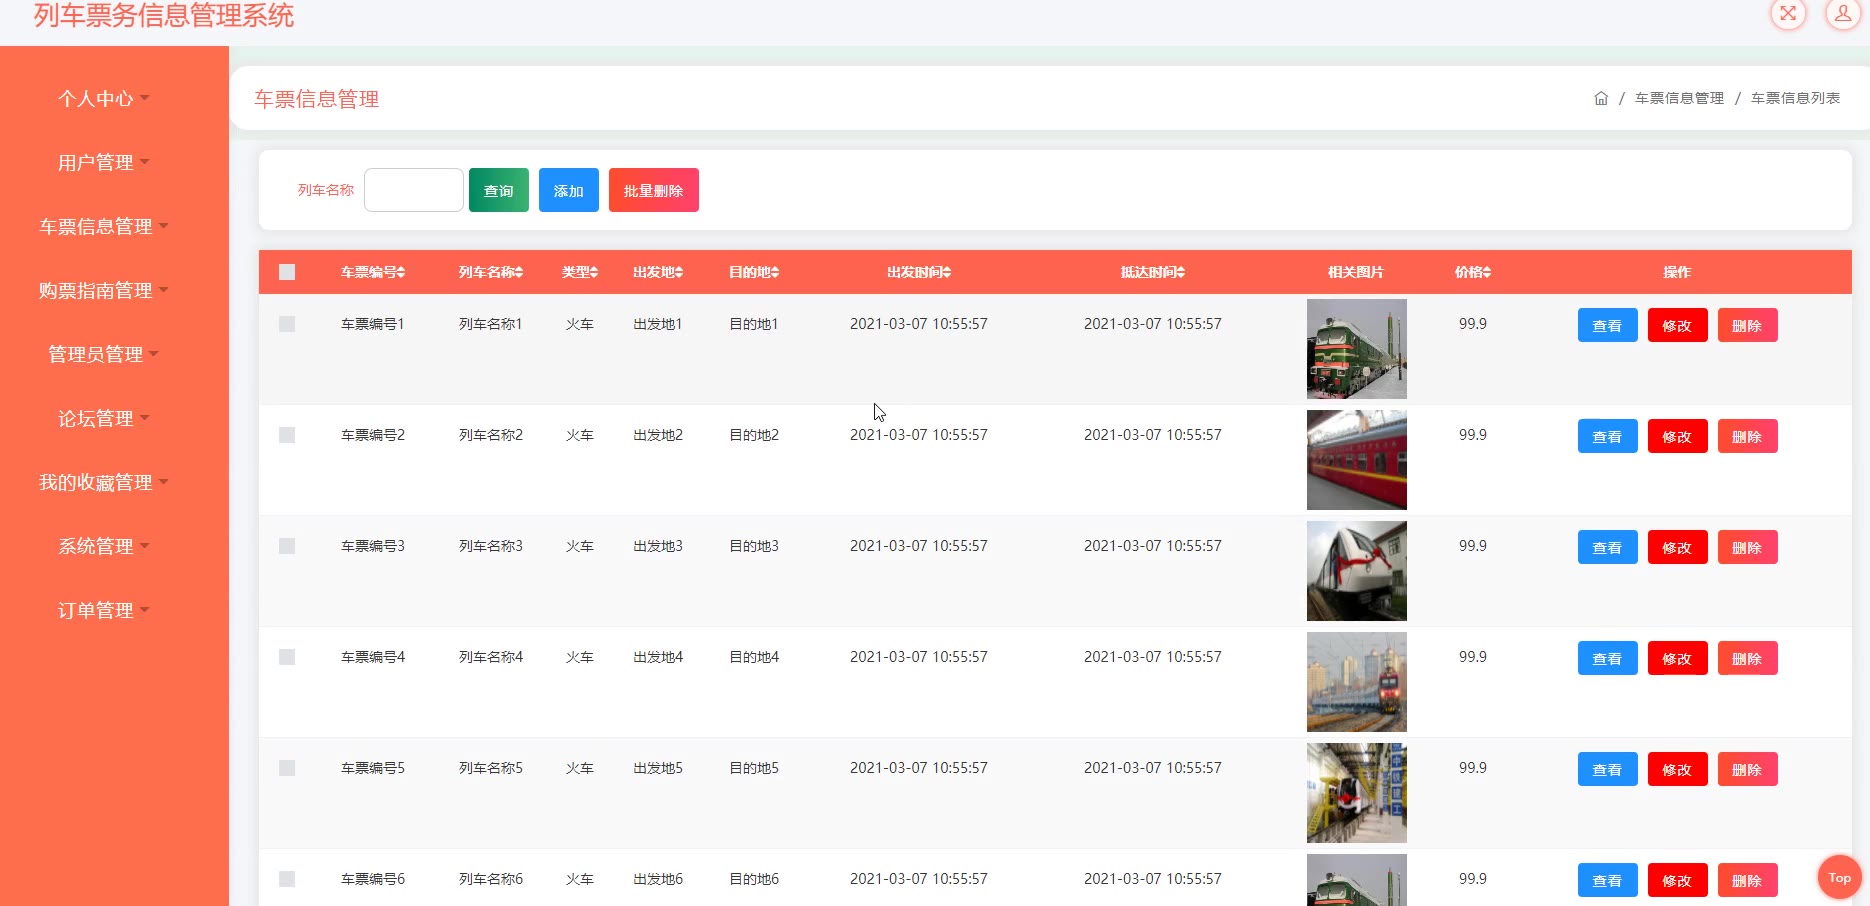Sort table by 价格 column
The height and width of the screenshot is (906, 1870).
[x=1486, y=272]
